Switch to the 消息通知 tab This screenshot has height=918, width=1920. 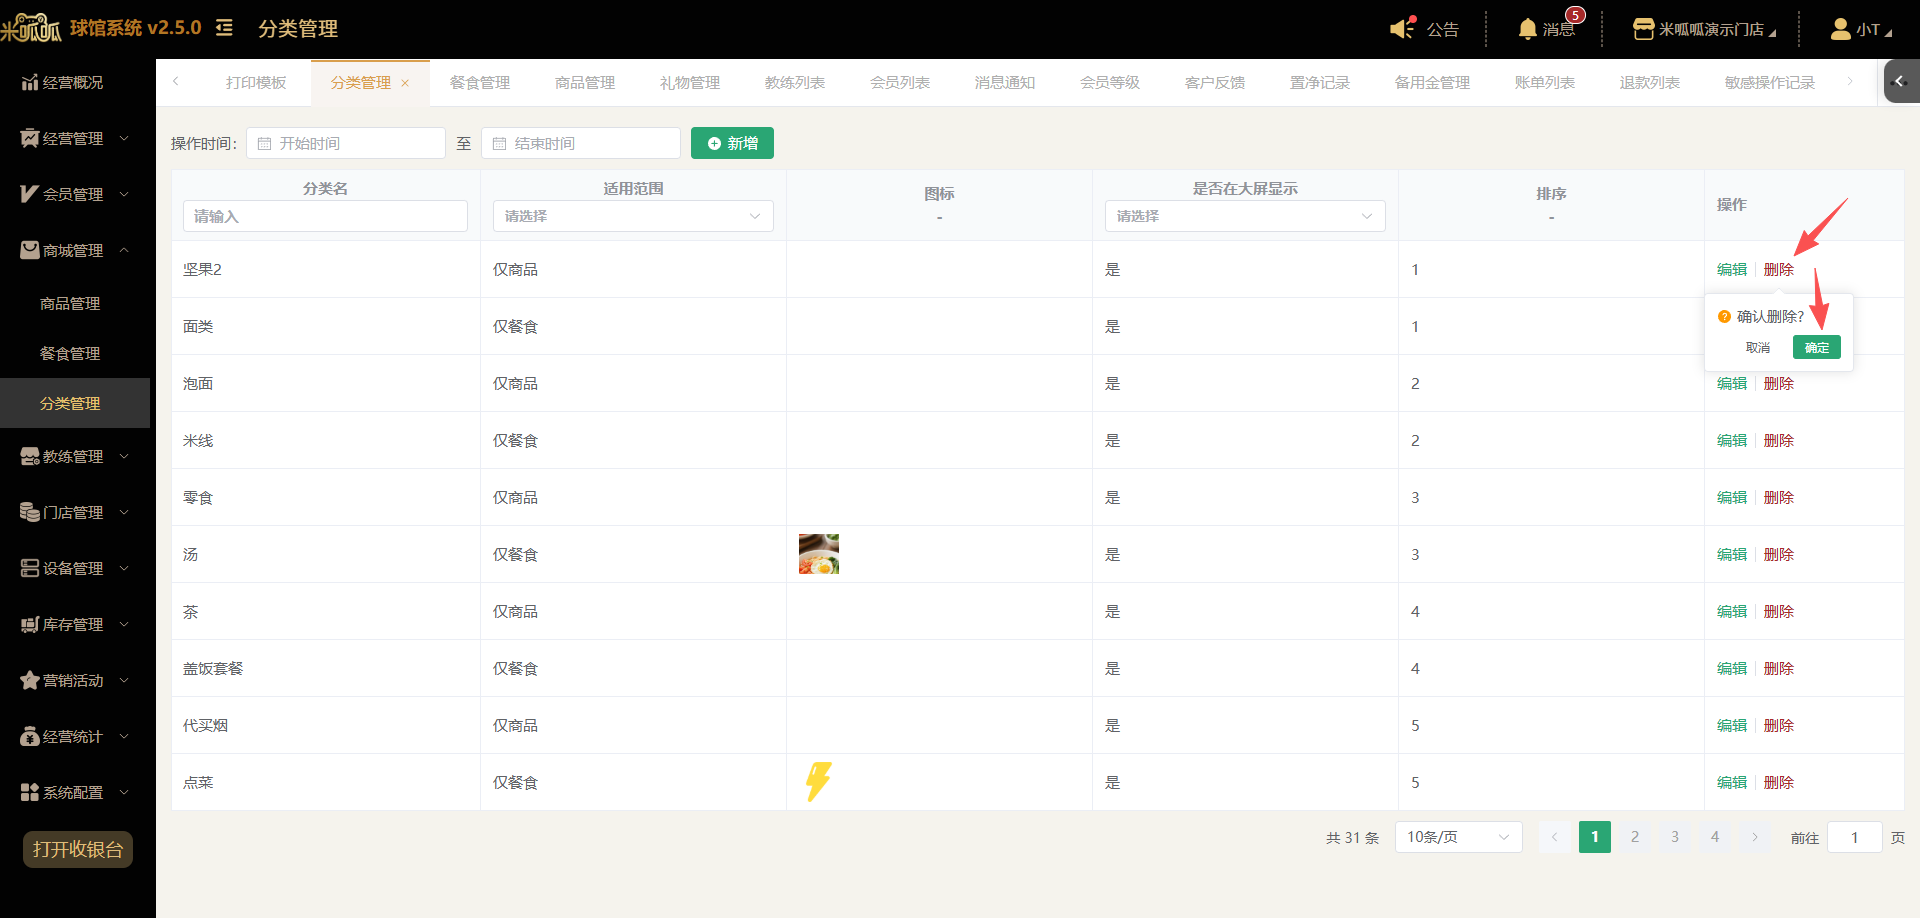1005,82
